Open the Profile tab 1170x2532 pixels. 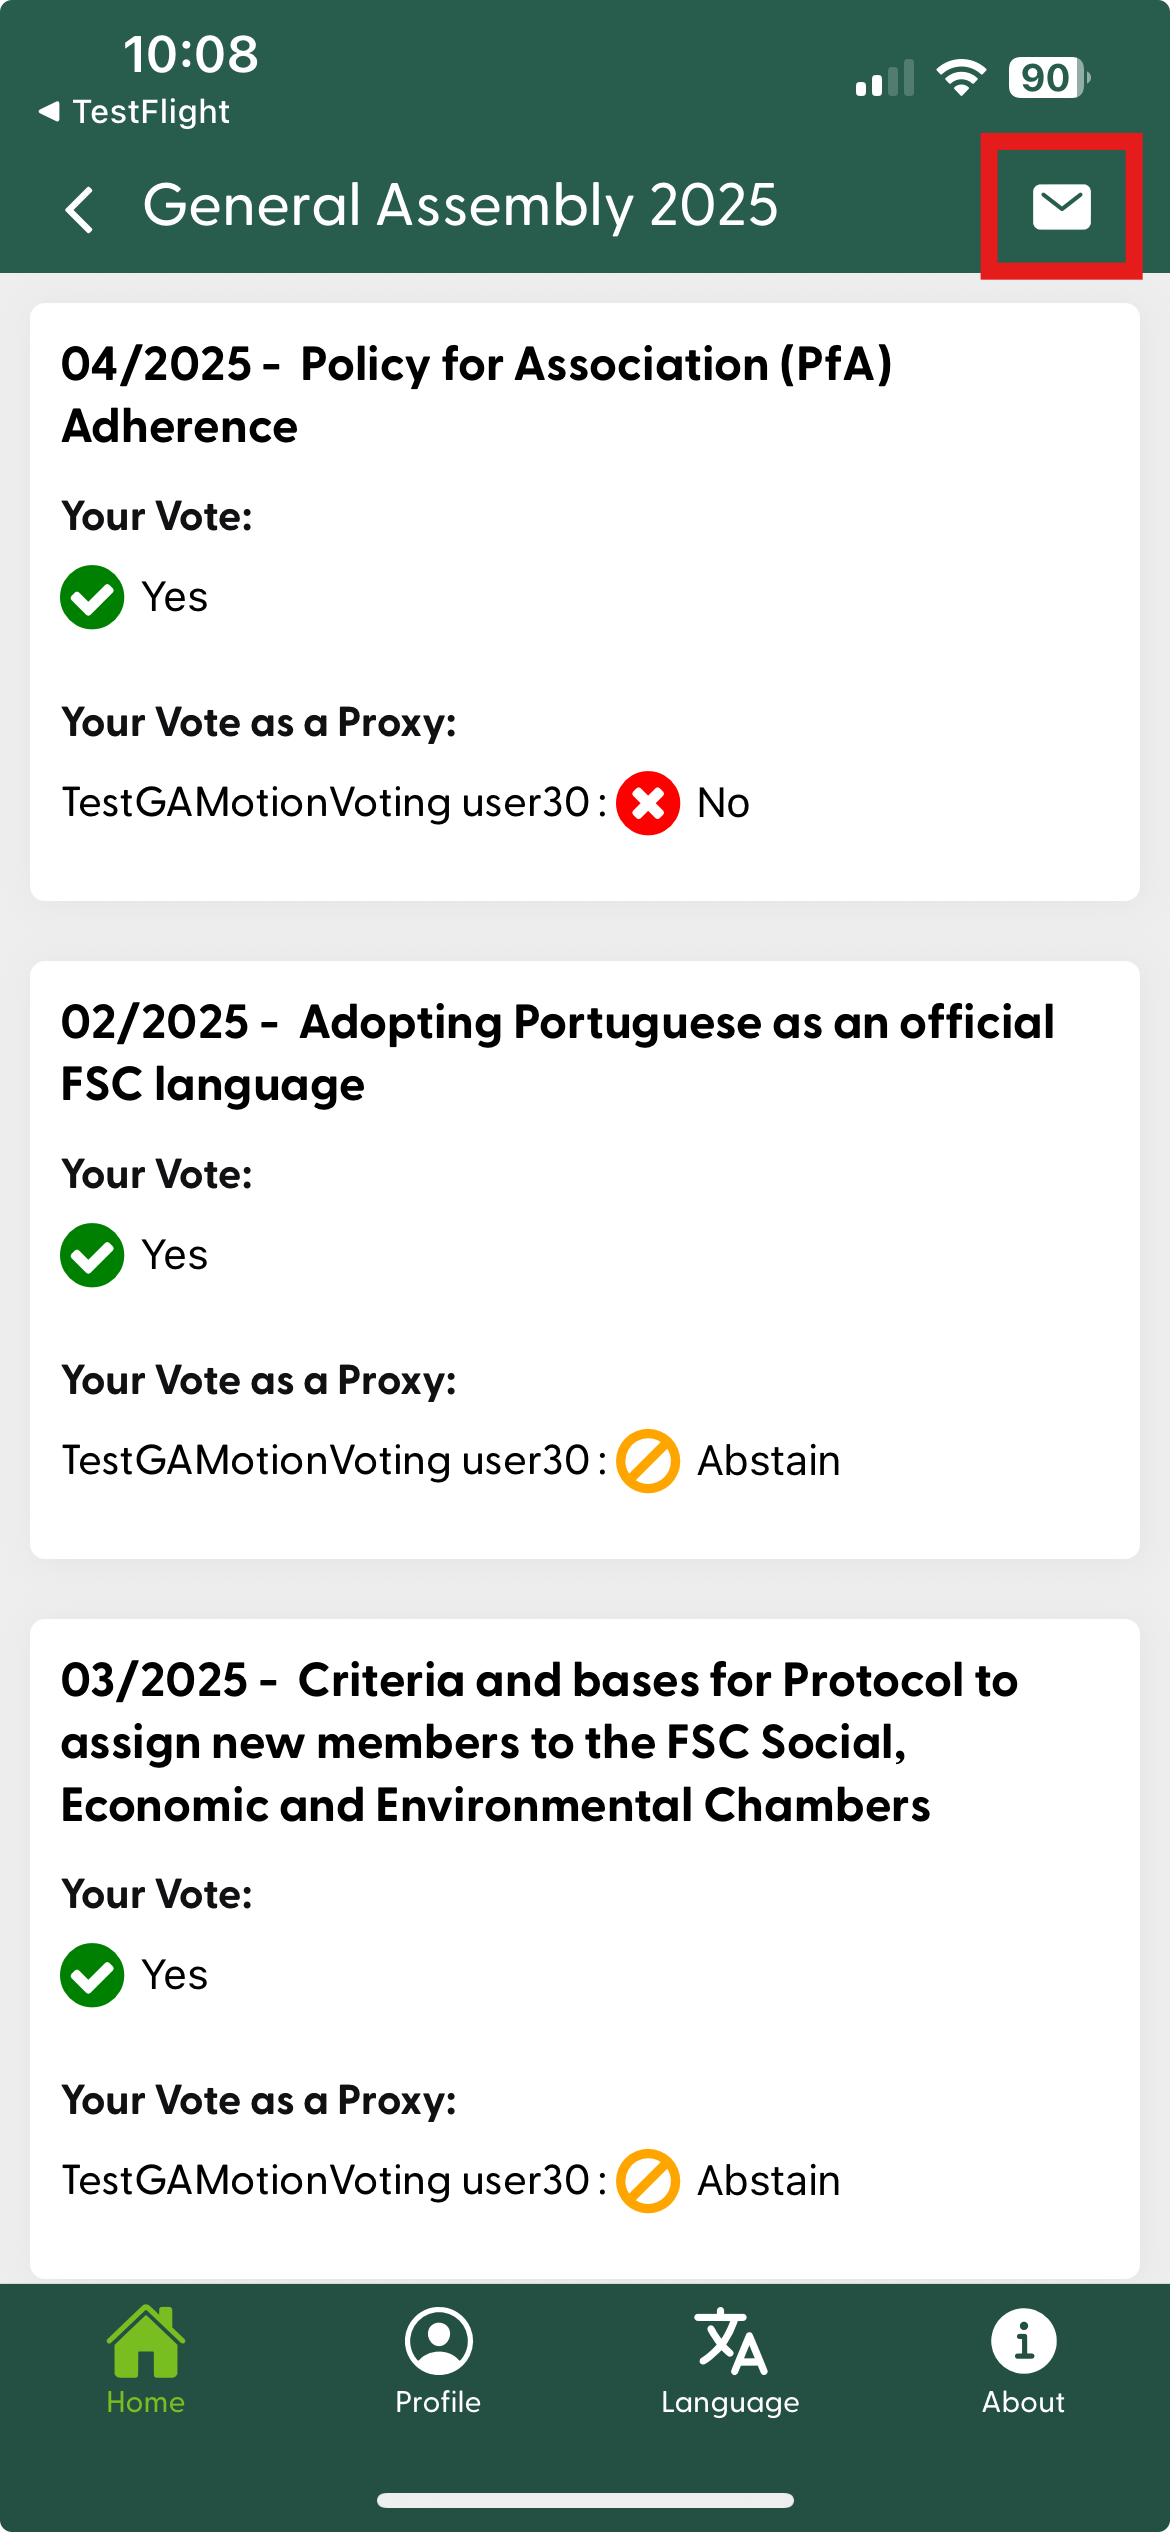[438, 2360]
